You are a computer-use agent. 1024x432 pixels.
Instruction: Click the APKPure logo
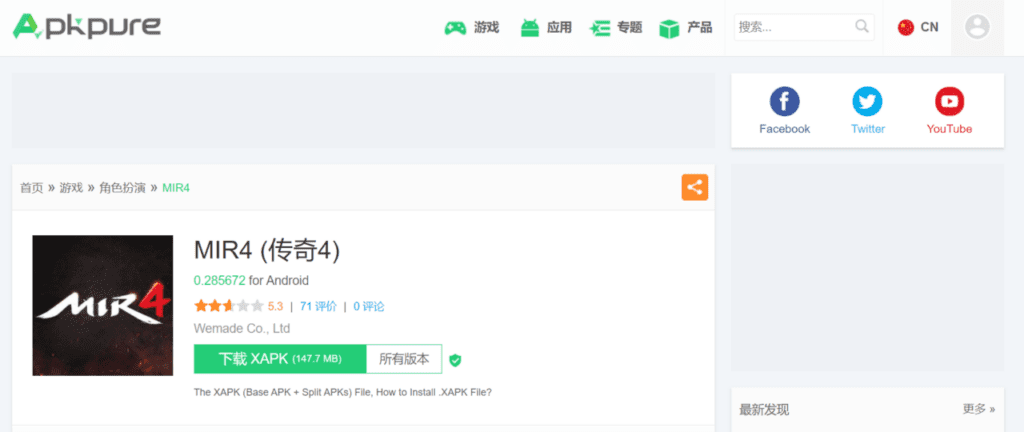click(87, 27)
